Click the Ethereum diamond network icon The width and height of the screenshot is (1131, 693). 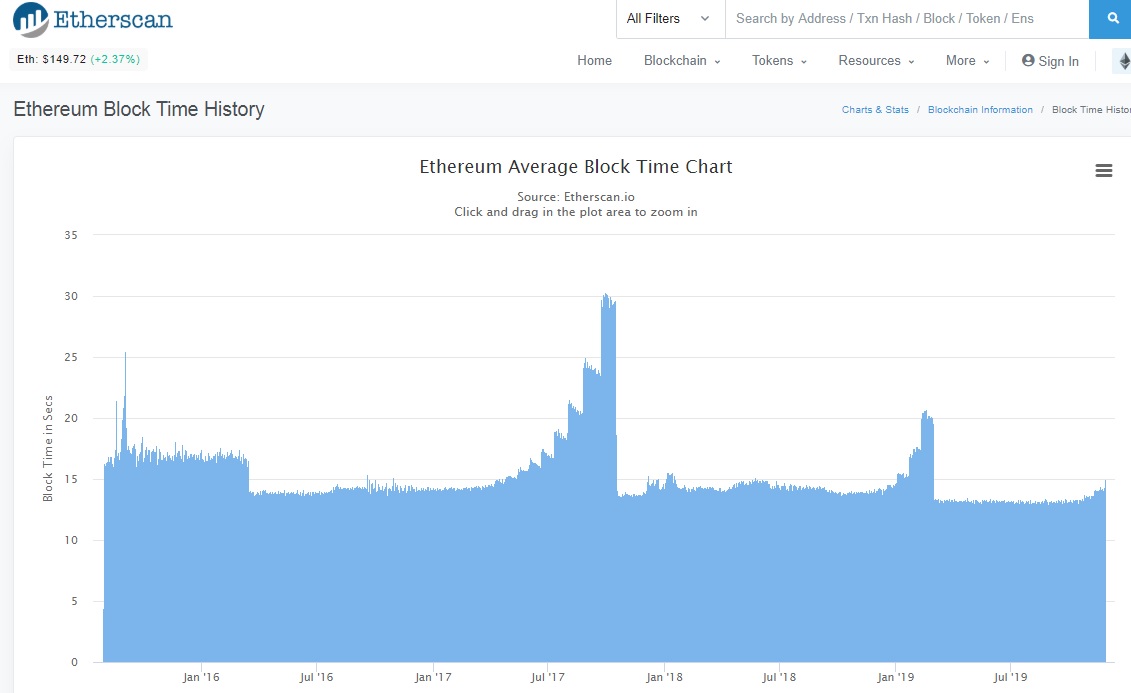1124,61
